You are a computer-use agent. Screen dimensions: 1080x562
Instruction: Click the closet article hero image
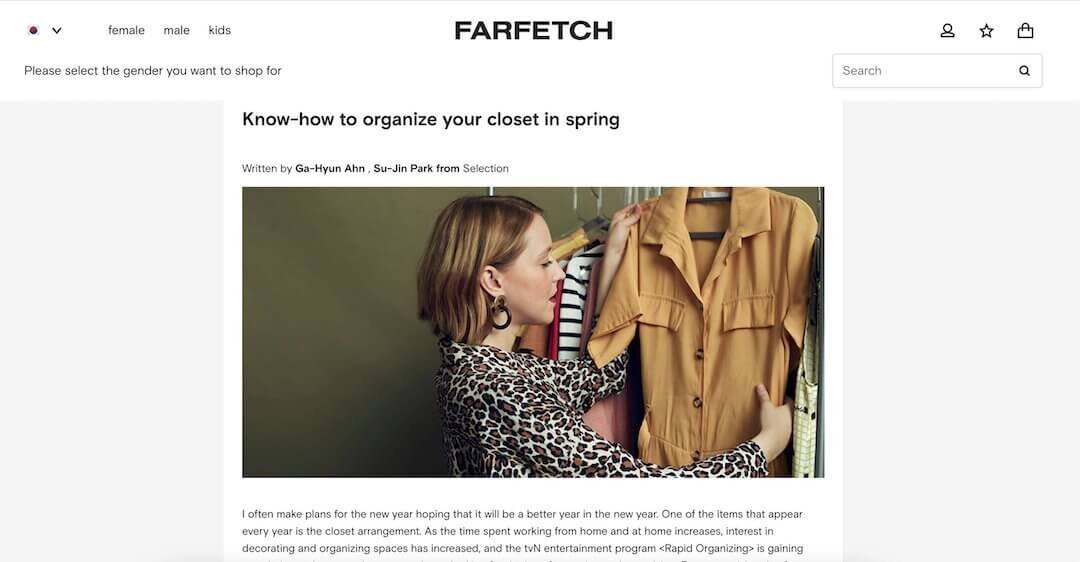[x=533, y=332]
